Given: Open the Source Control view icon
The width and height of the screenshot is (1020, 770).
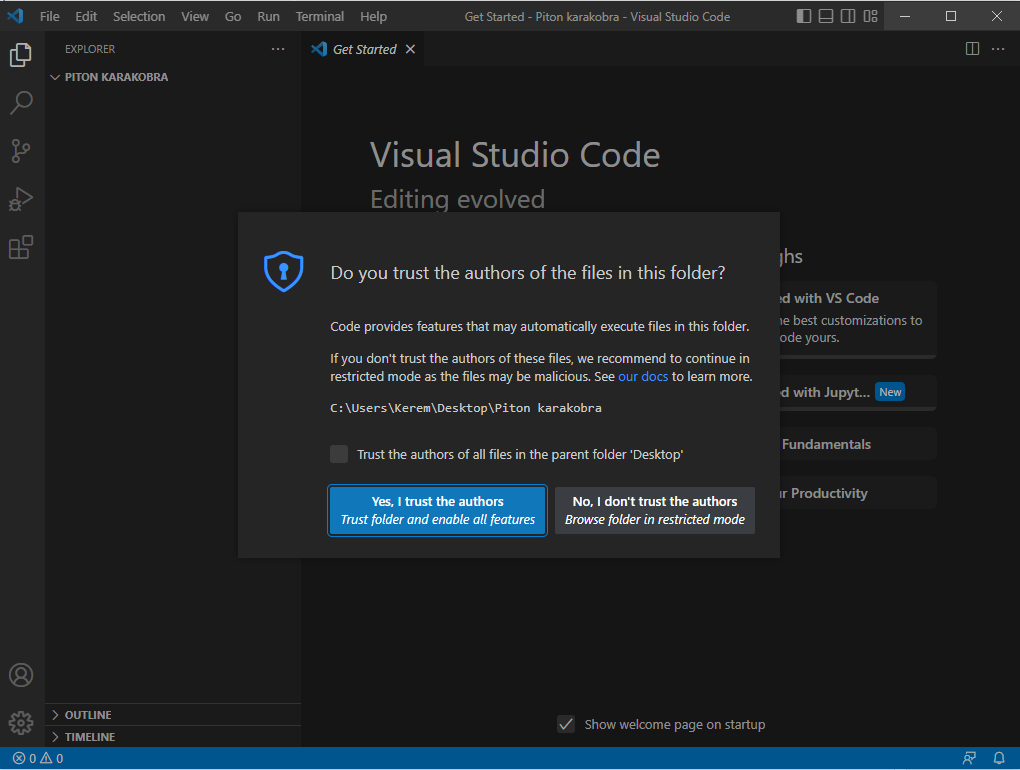Looking at the screenshot, I should tap(21, 151).
